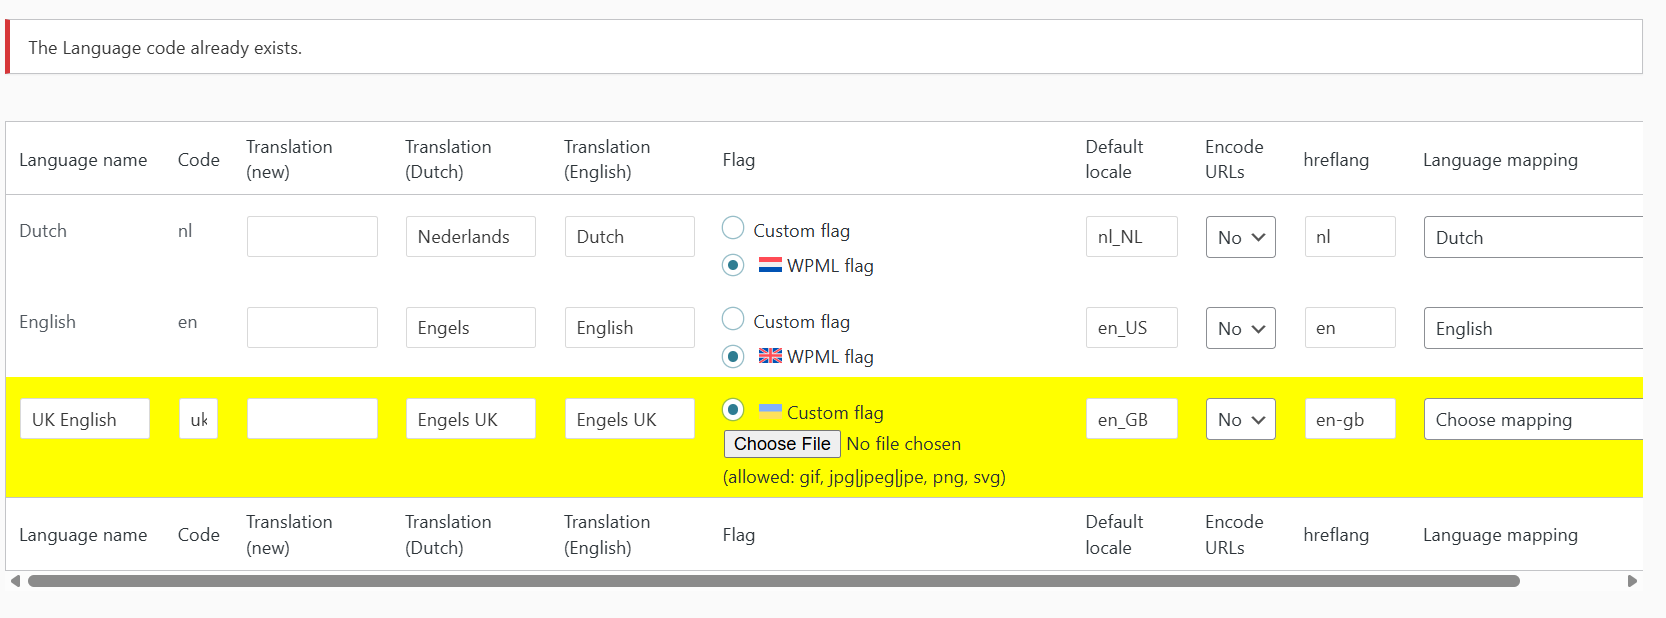Select Custom flag radio for Dutch

(733, 228)
